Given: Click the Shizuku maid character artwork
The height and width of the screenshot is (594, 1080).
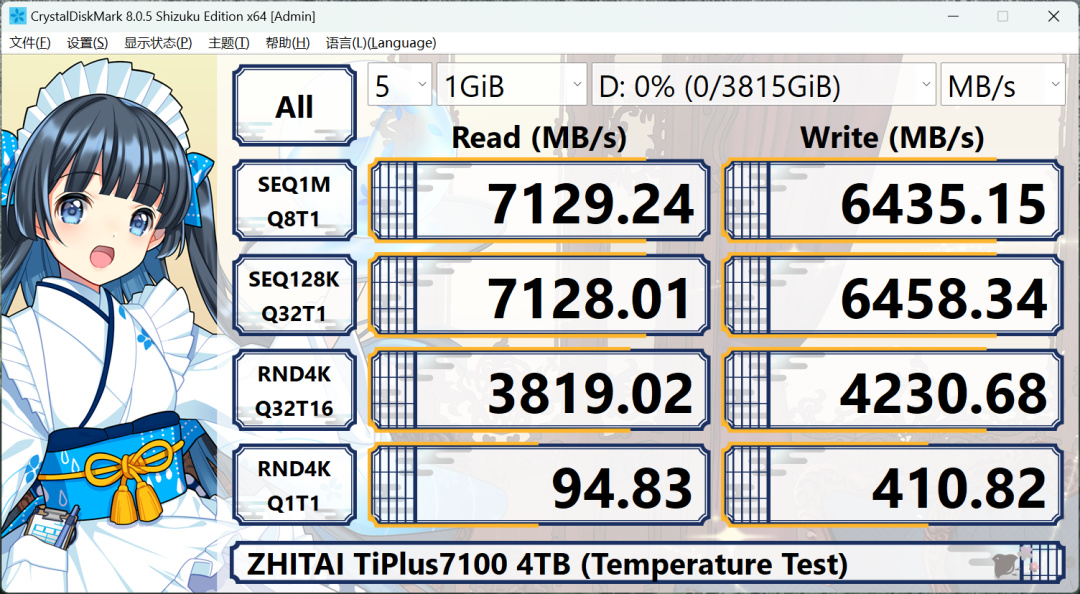Looking at the screenshot, I should [109, 322].
